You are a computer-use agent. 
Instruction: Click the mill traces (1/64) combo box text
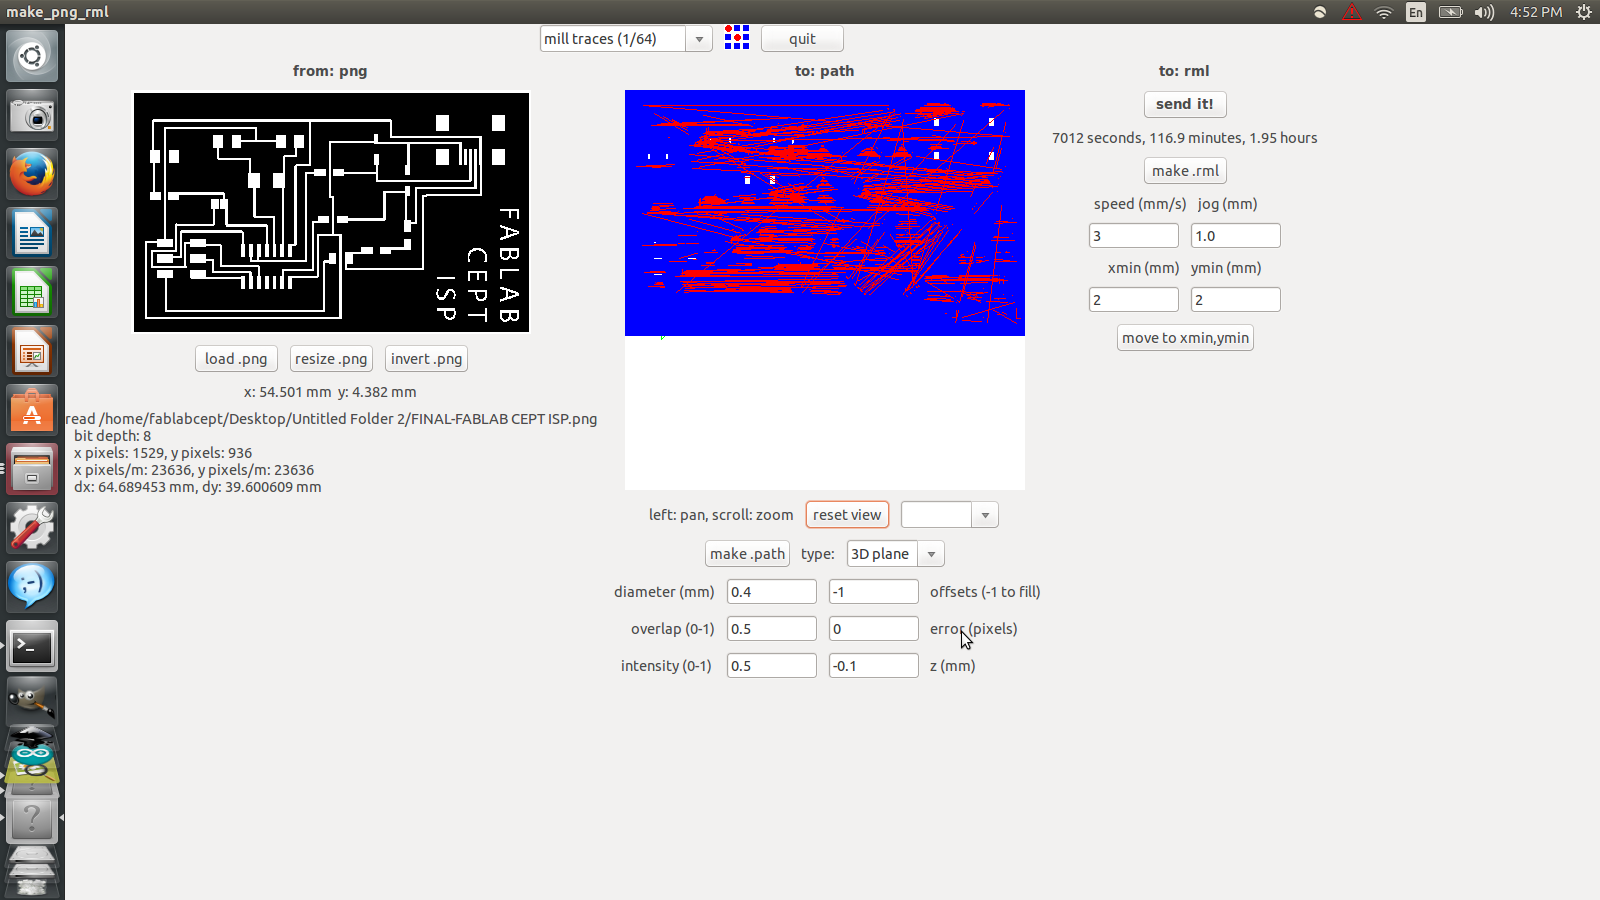pos(612,39)
